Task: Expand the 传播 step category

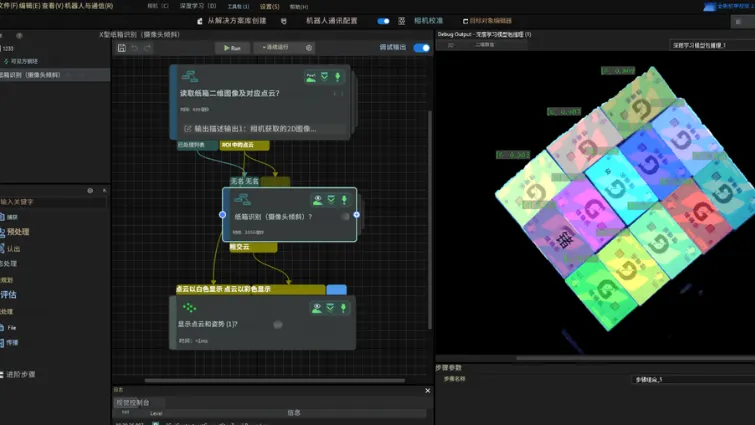Action: [x=9, y=343]
